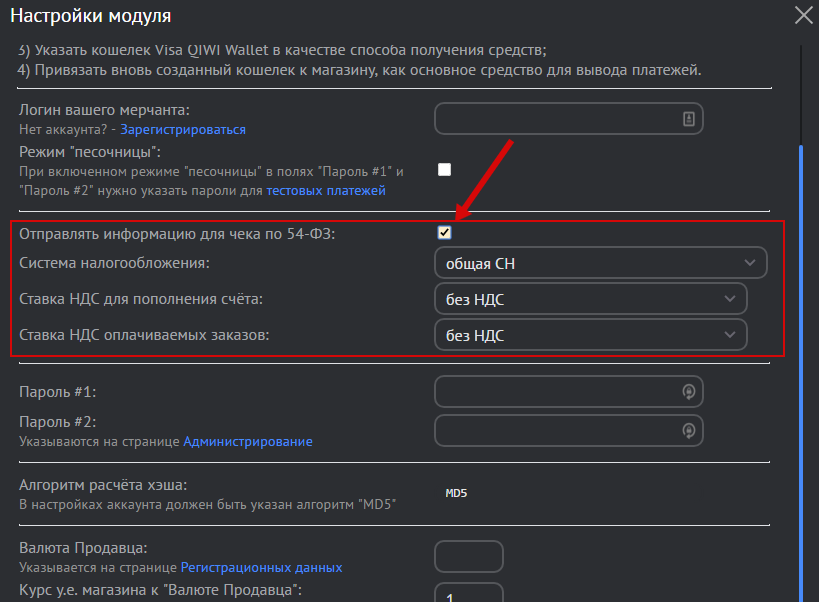
Task: Open the Система налогообложения dropdown
Action: tap(600, 263)
